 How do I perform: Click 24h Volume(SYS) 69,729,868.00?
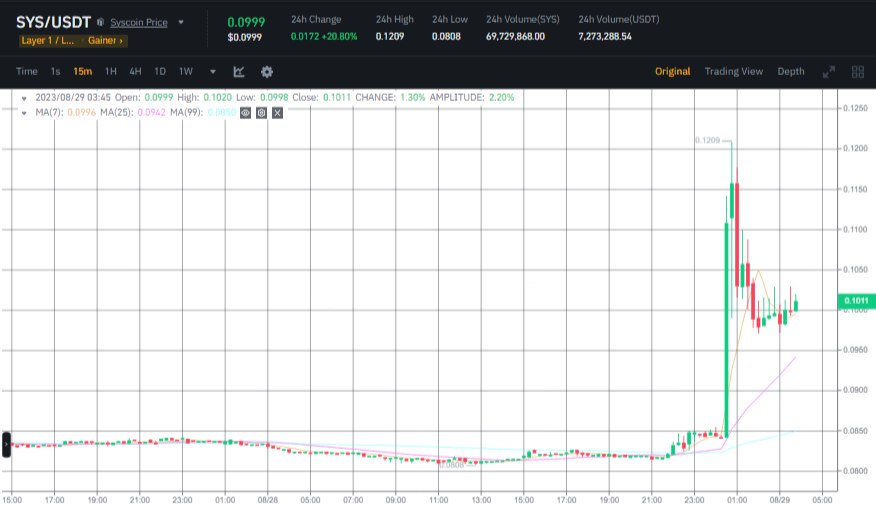tap(515, 36)
